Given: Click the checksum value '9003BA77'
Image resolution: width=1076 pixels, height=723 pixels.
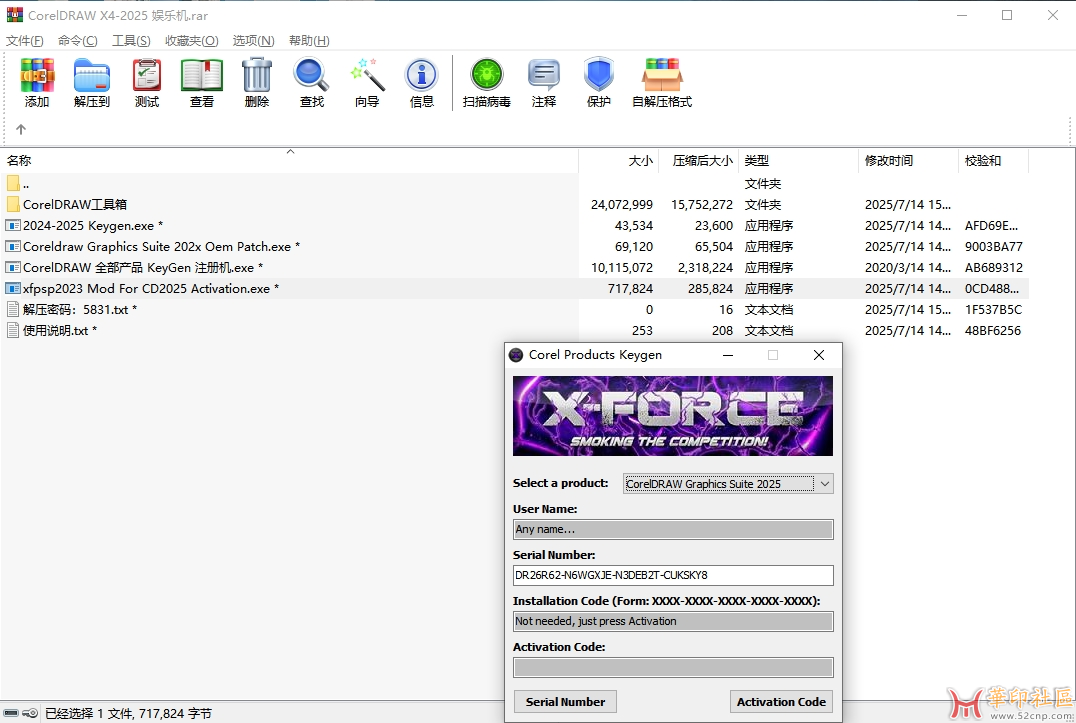Looking at the screenshot, I should pyautogui.click(x=994, y=246).
